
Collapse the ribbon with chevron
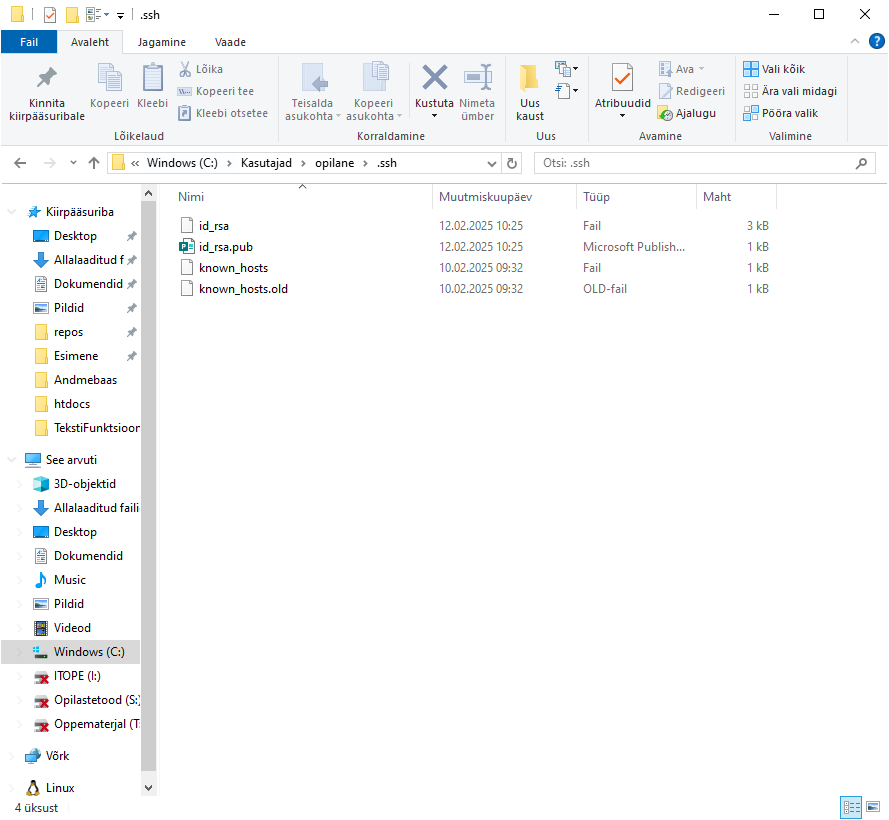coord(855,41)
